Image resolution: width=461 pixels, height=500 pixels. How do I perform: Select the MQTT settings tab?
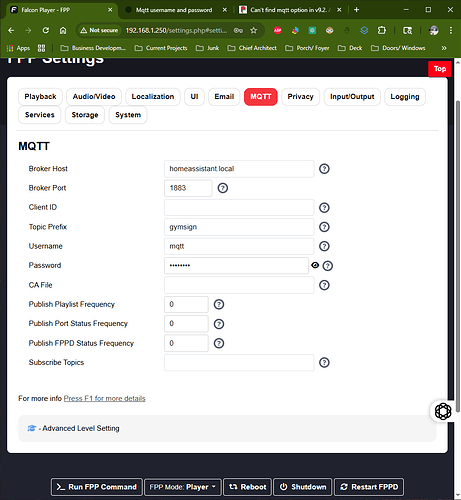click(261, 97)
